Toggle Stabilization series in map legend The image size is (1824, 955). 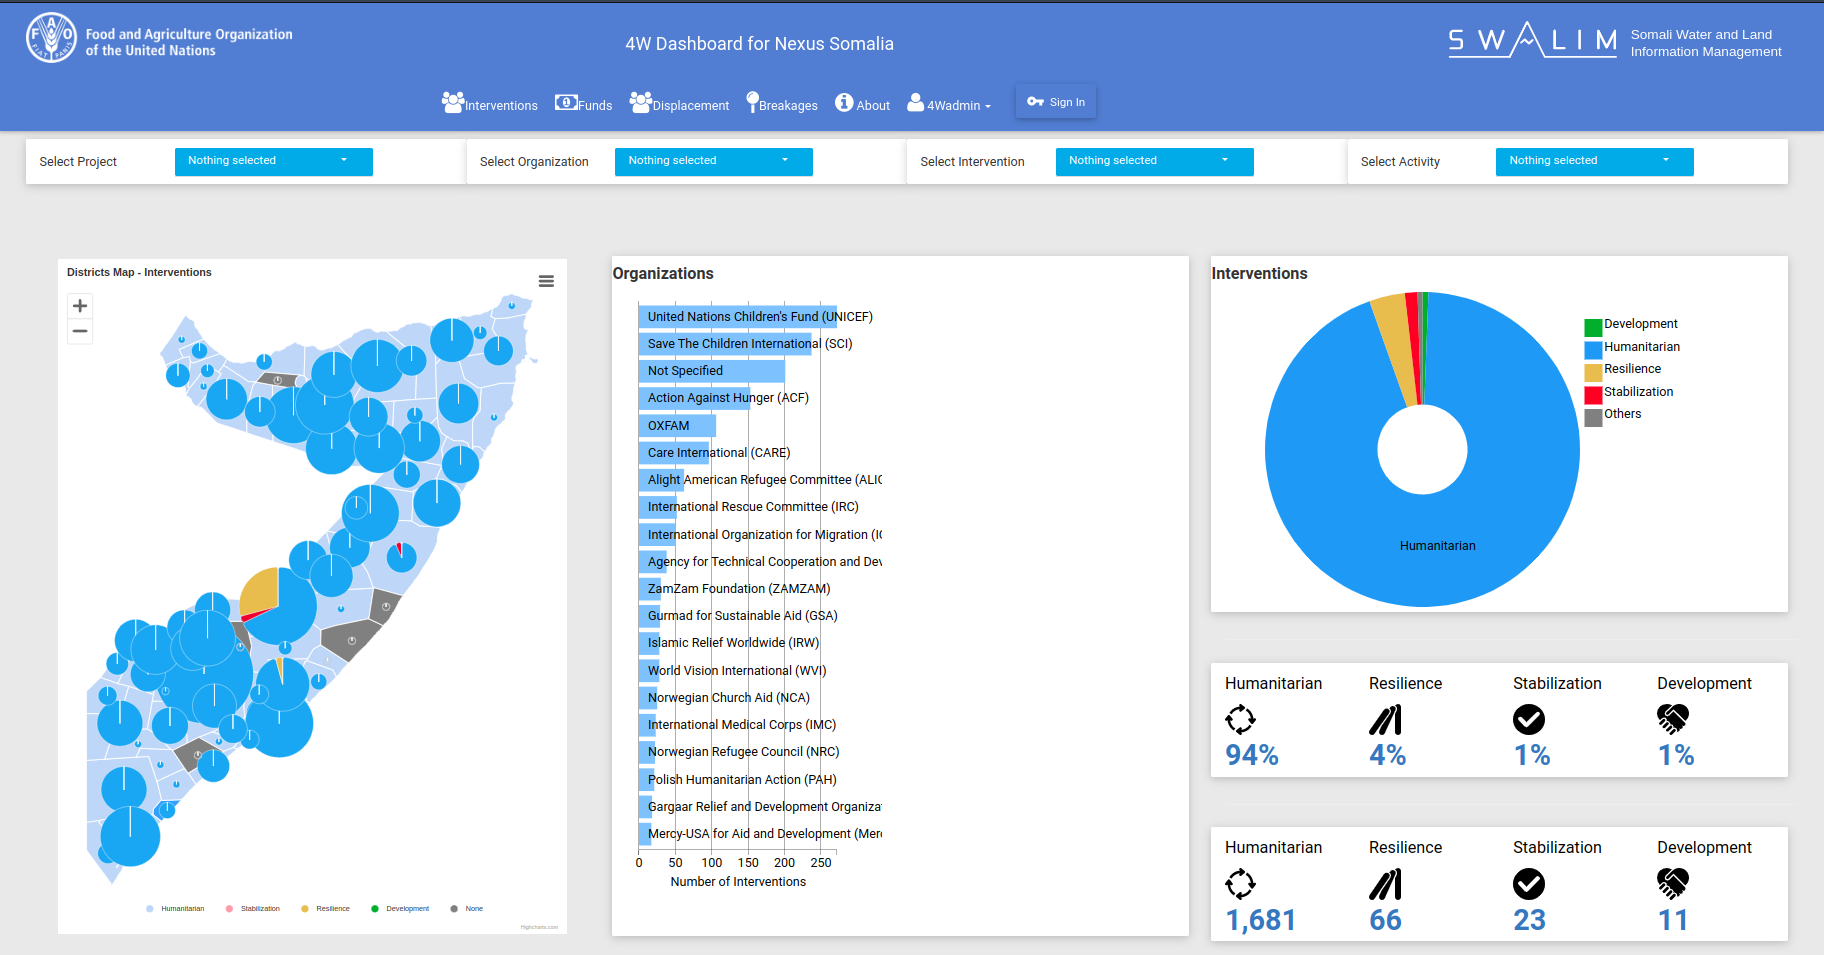(x=254, y=909)
